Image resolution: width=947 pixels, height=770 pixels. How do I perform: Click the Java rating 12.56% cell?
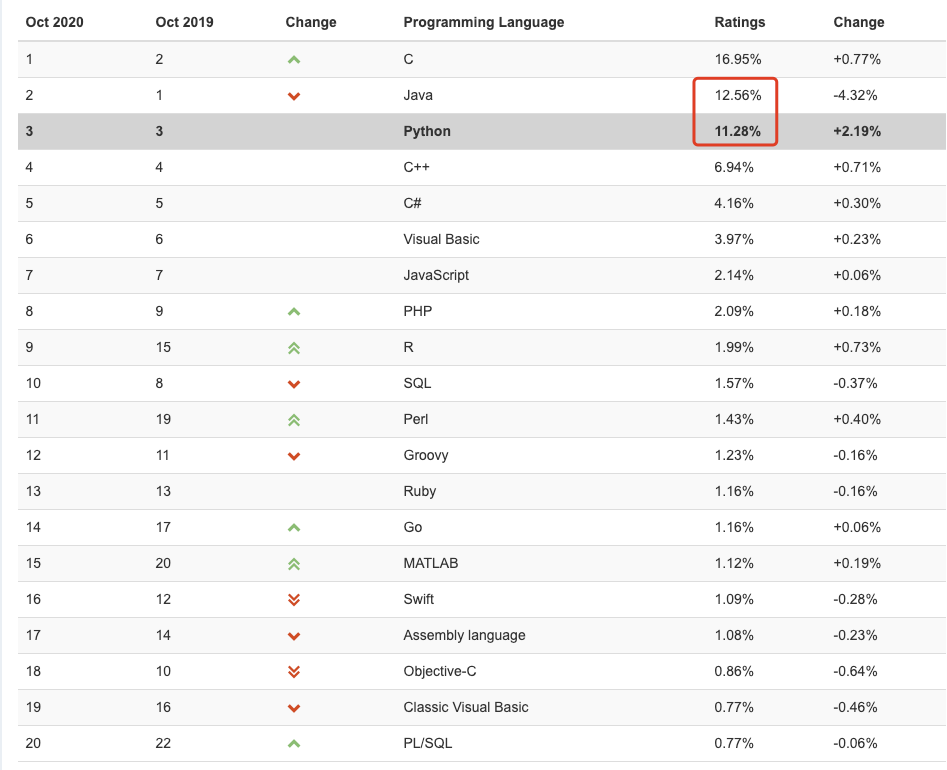pos(738,95)
